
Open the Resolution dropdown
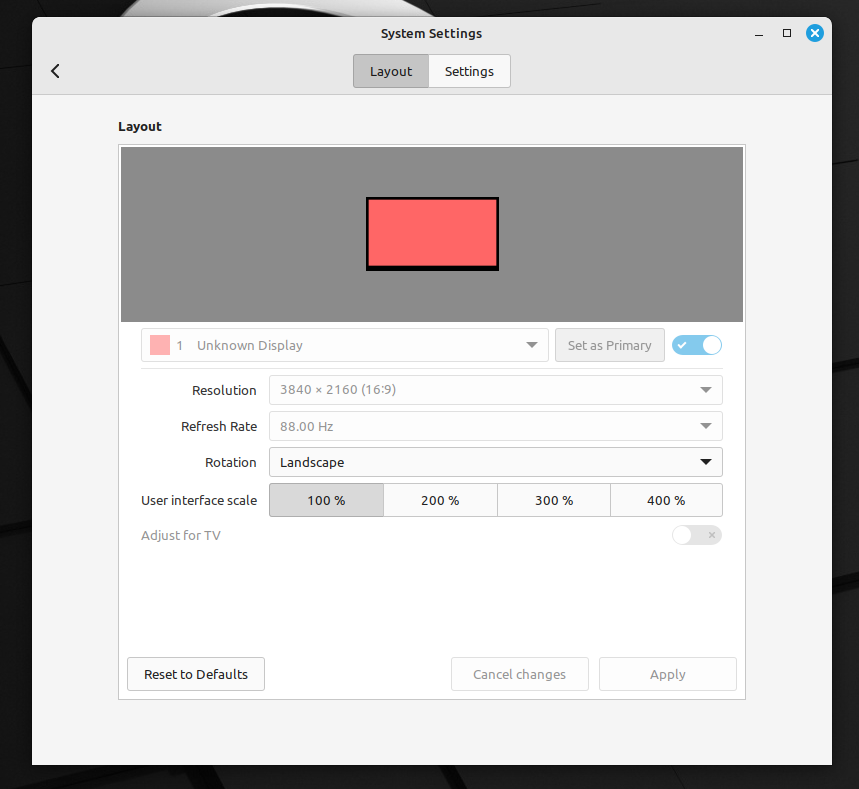(x=496, y=390)
